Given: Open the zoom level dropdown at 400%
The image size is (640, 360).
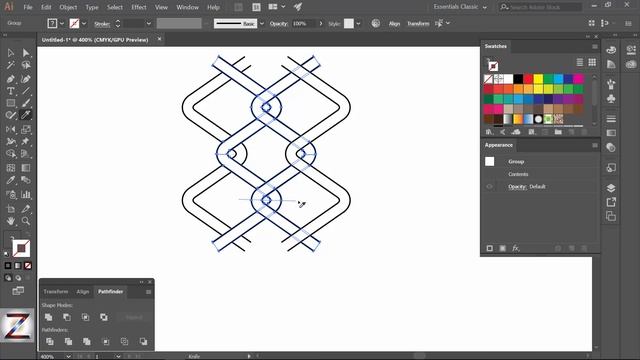Looking at the screenshot, I should [69, 356].
